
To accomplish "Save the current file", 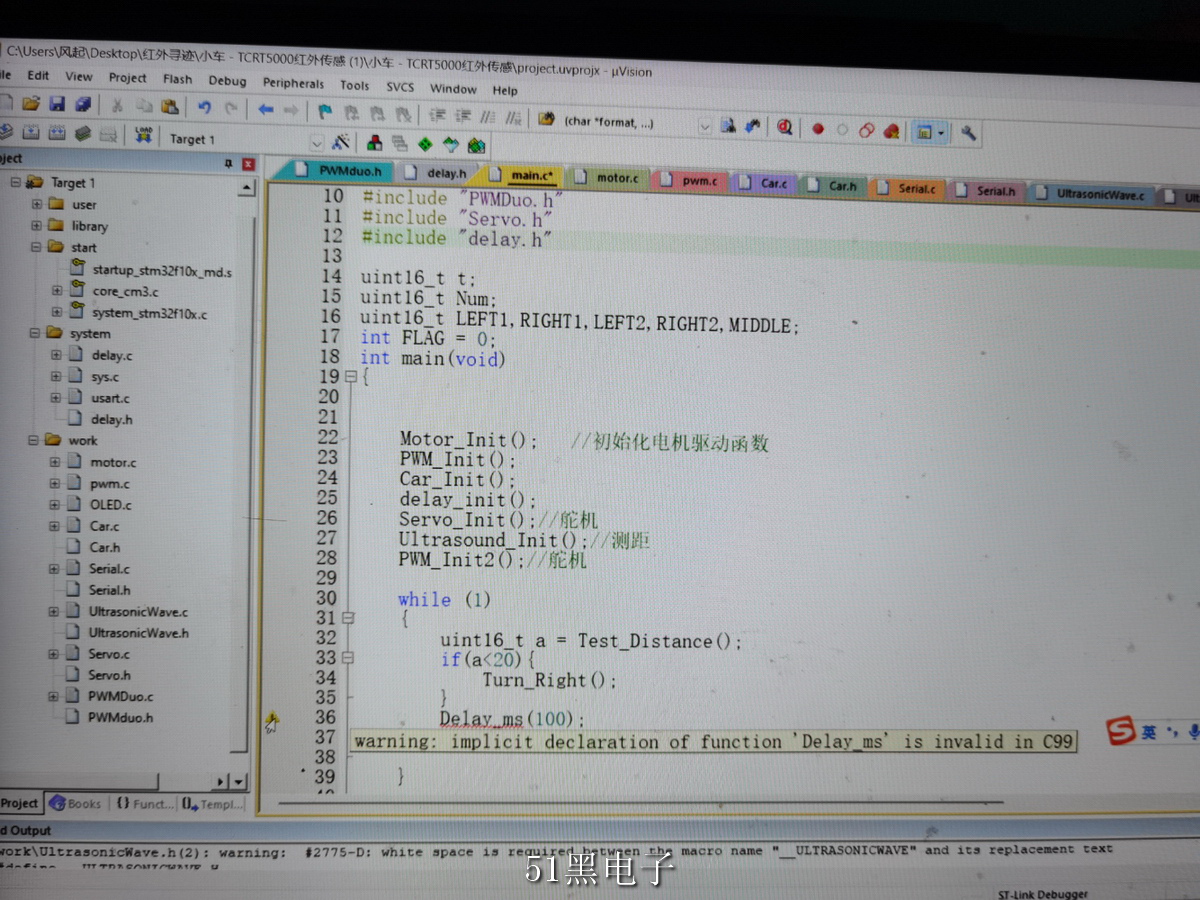I will pyautogui.click(x=57, y=105).
